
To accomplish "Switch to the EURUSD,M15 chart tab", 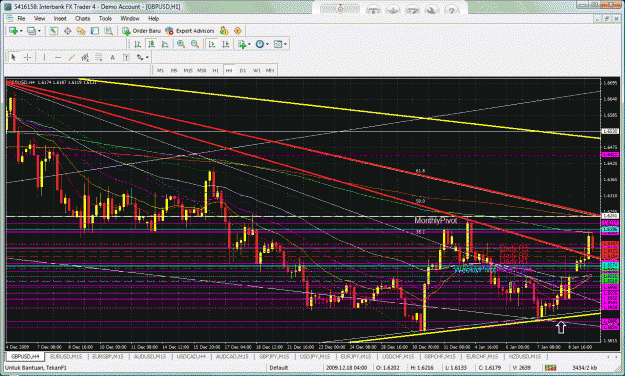I will pyautogui.click(x=66, y=356).
